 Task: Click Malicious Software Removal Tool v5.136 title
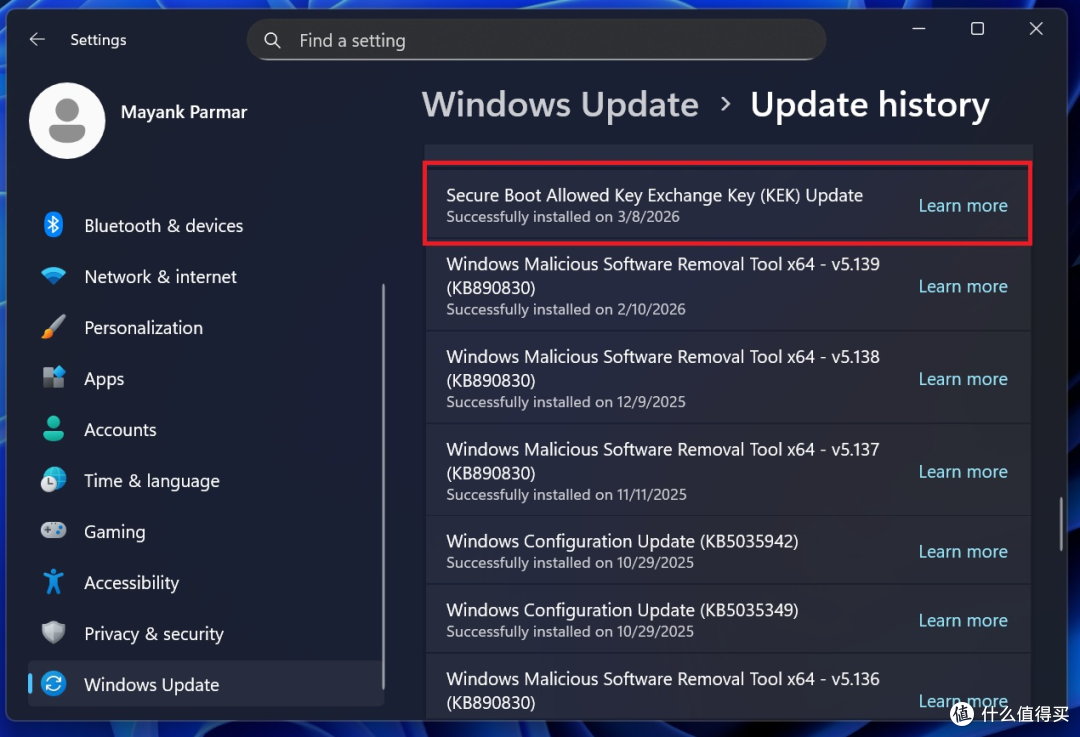663,690
